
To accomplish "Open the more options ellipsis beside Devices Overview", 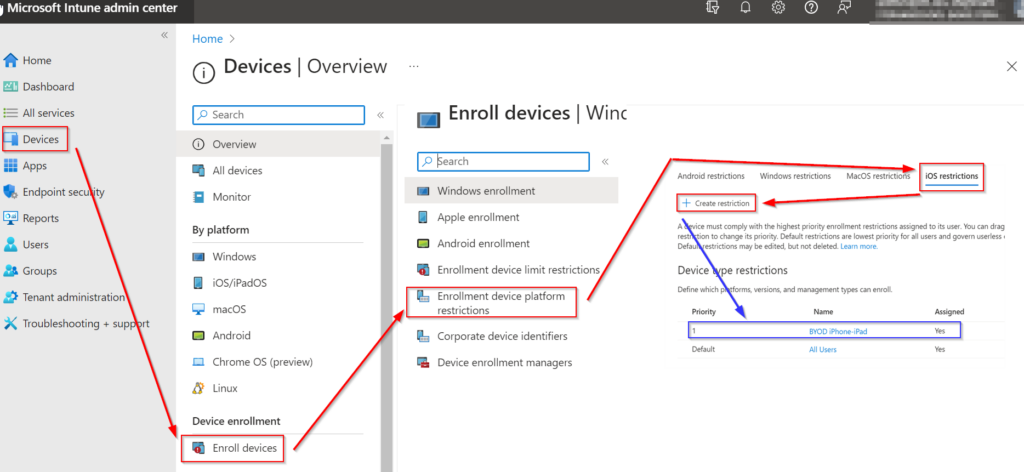I will click(413, 66).
